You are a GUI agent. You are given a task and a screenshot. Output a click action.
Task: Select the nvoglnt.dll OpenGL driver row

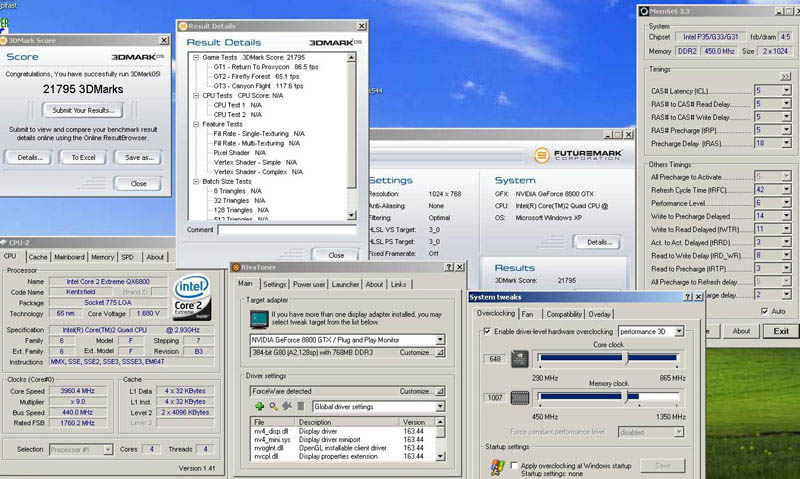click(342, 448)
